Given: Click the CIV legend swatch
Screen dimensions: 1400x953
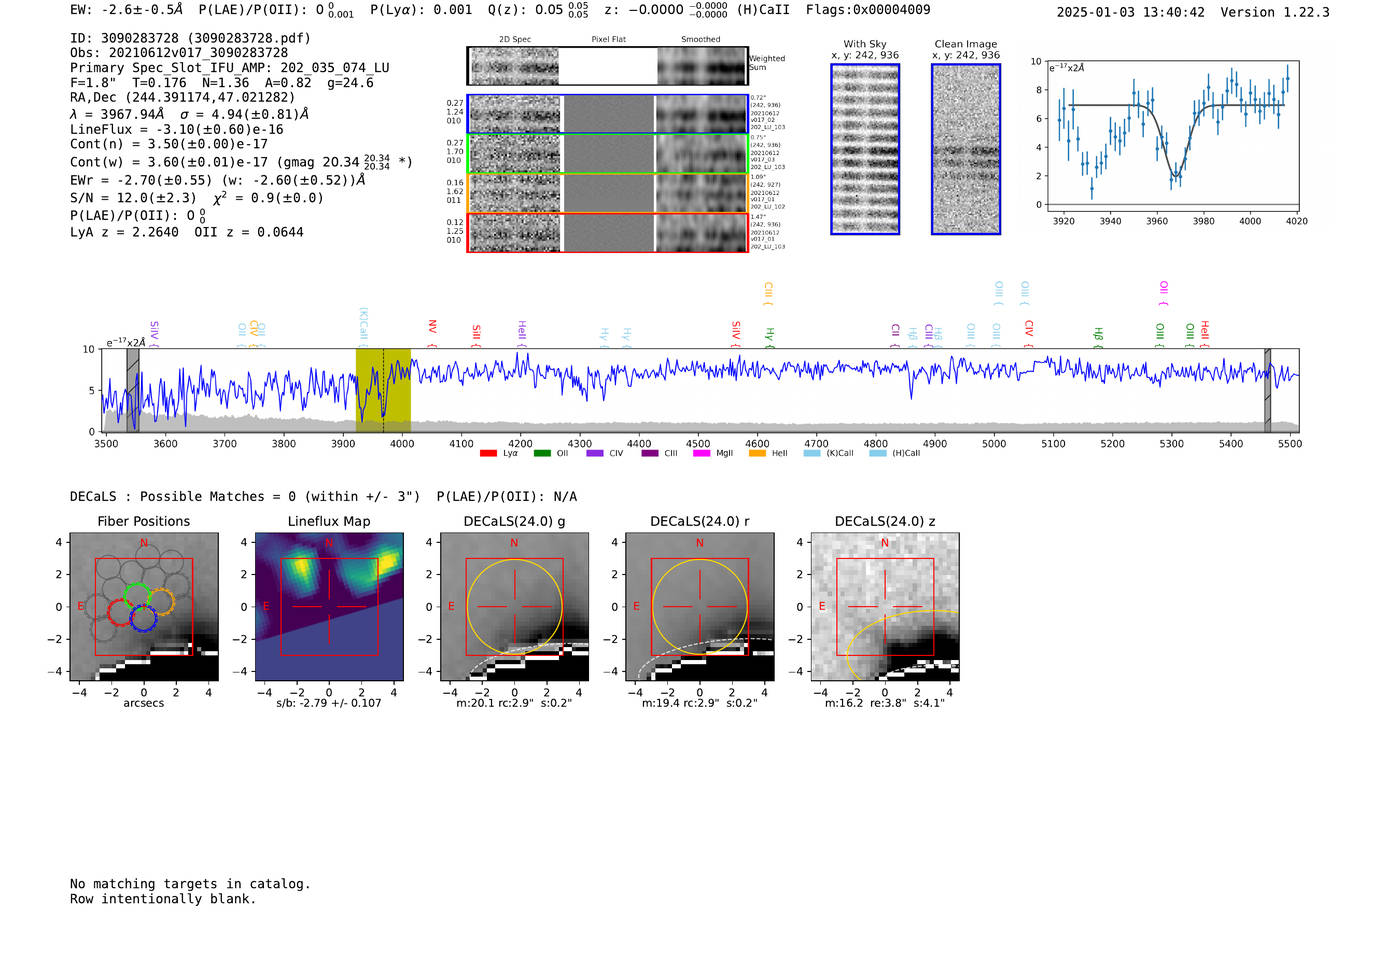Looking at the screenshot, I should click(x=595, y=453).
